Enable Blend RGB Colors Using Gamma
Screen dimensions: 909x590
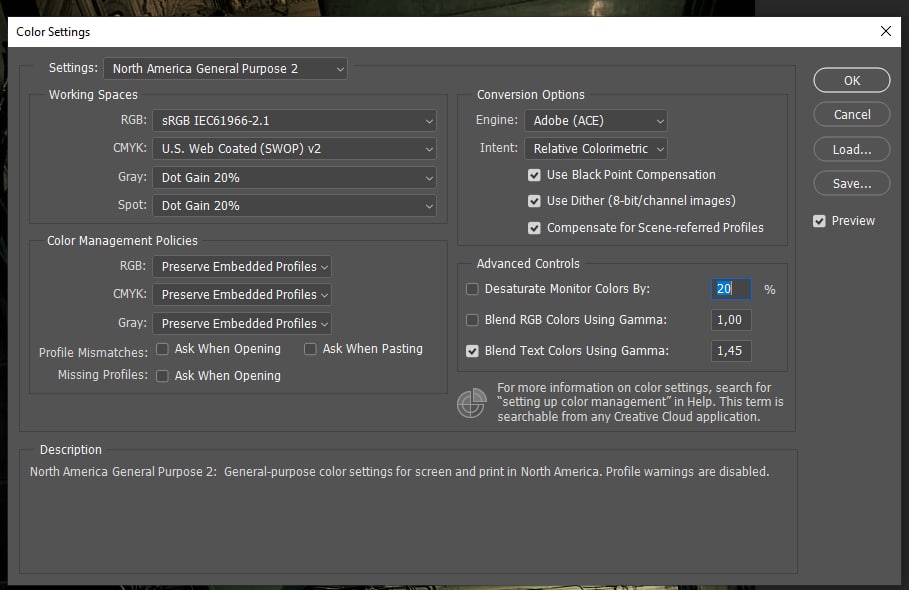tap(472, 320)
